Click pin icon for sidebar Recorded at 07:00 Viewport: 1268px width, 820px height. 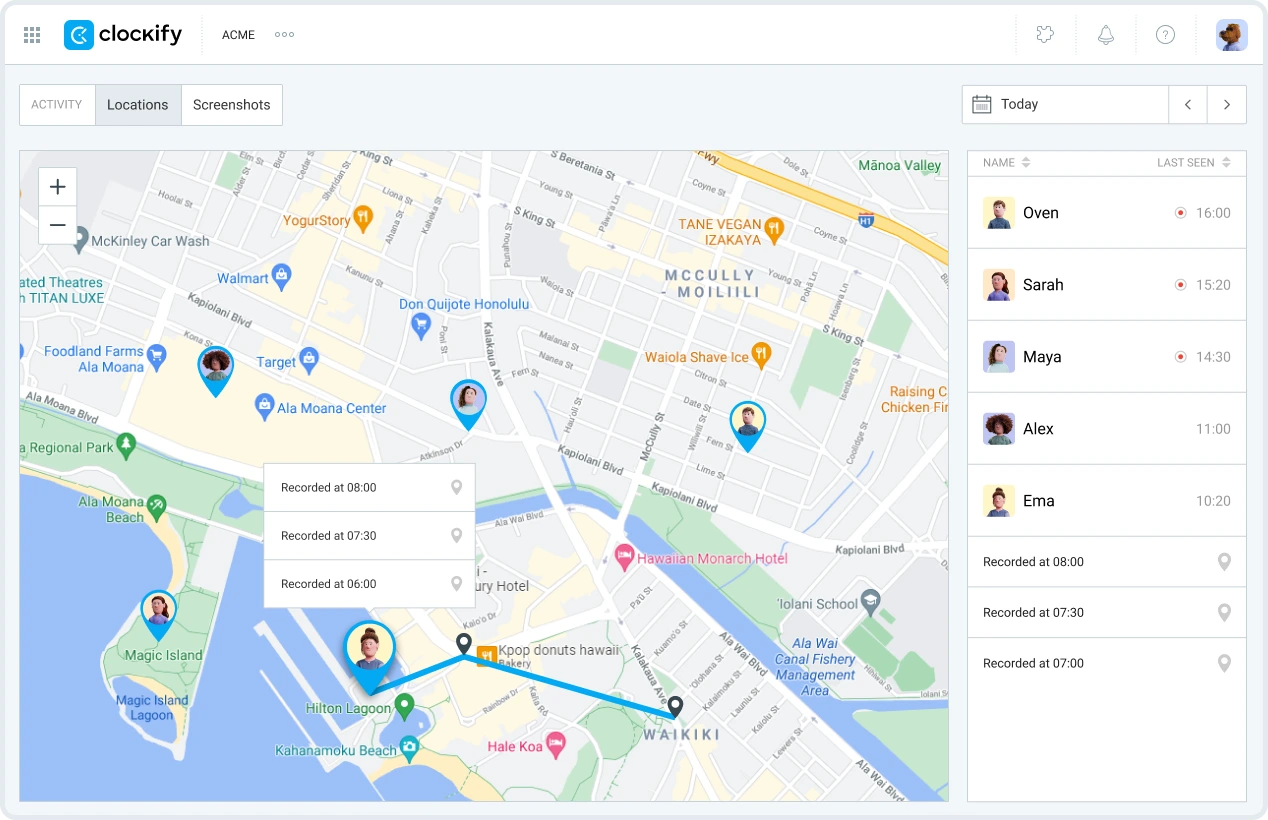coord(1224,663)
